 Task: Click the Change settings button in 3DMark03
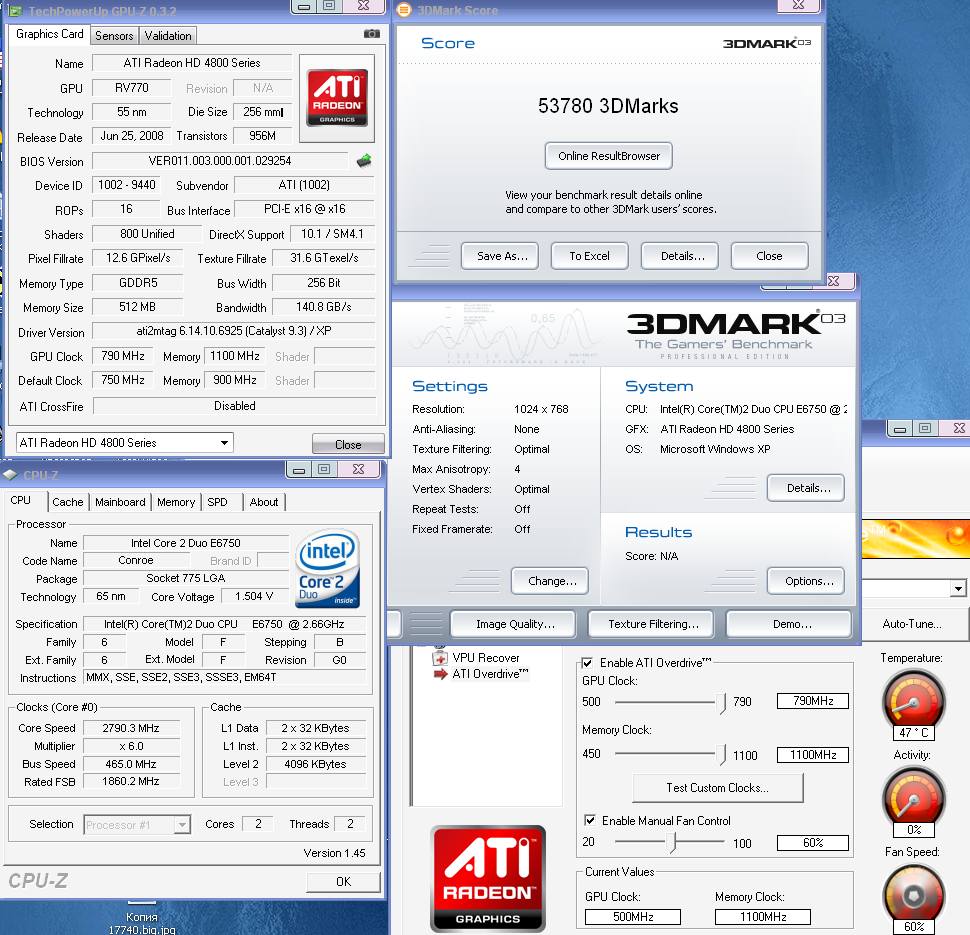[x=550, y=581]
